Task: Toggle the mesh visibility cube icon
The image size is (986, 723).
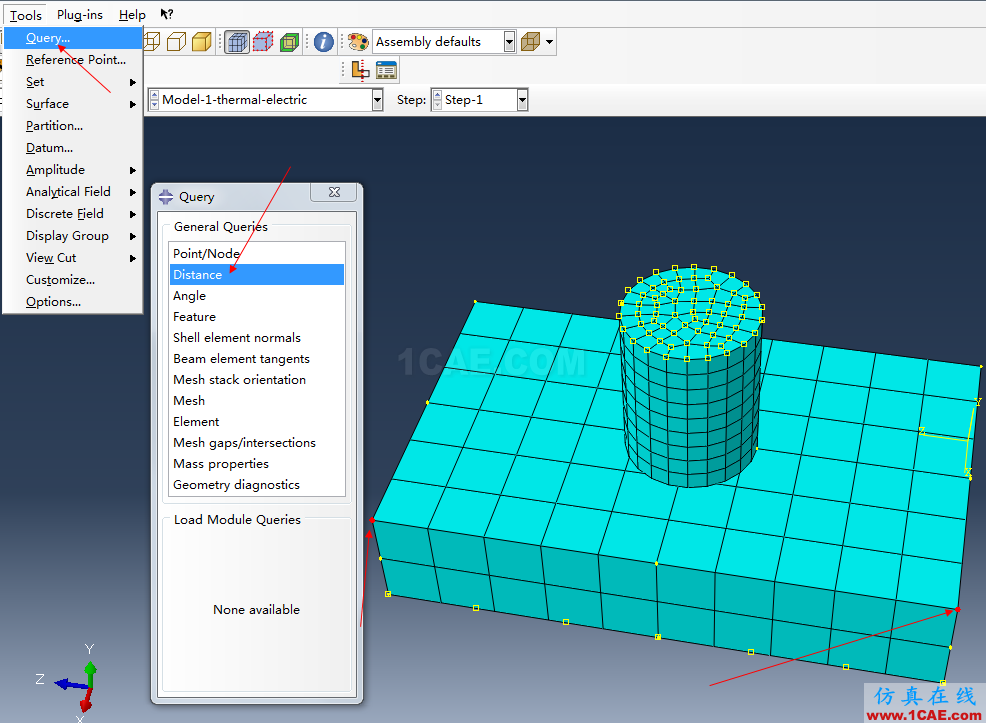Action: click(x=237, y=42)
